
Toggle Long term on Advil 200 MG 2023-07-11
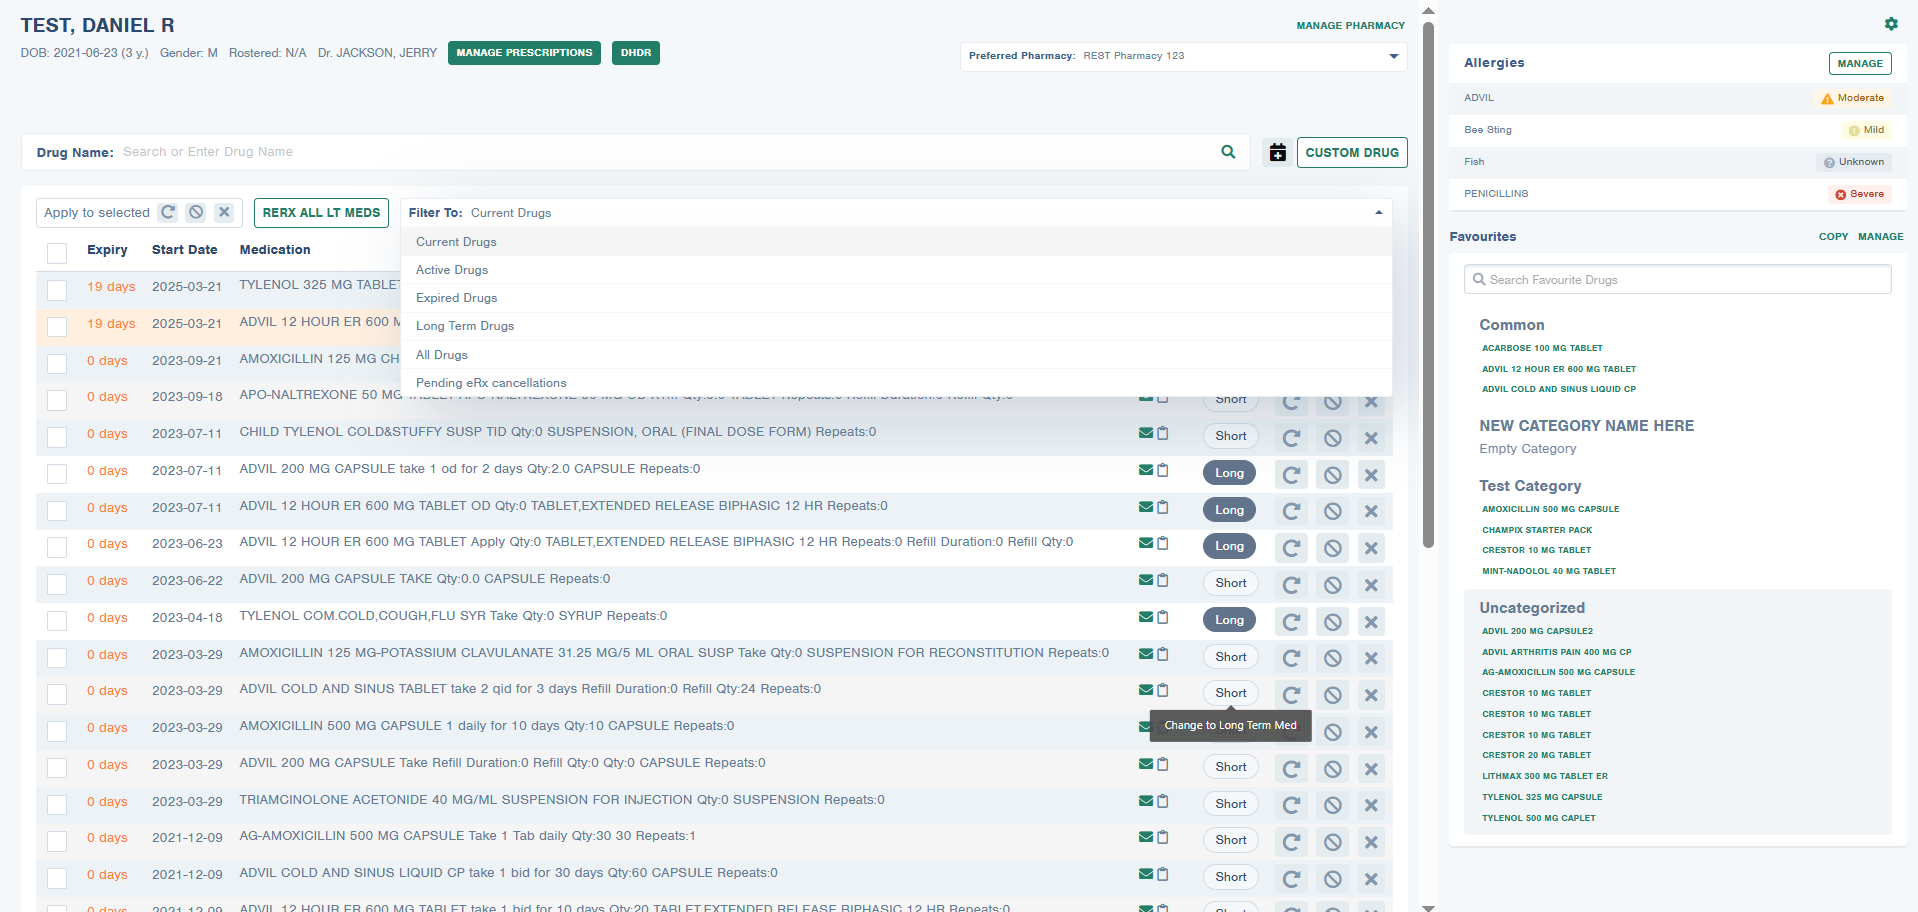pos(1229,473)
